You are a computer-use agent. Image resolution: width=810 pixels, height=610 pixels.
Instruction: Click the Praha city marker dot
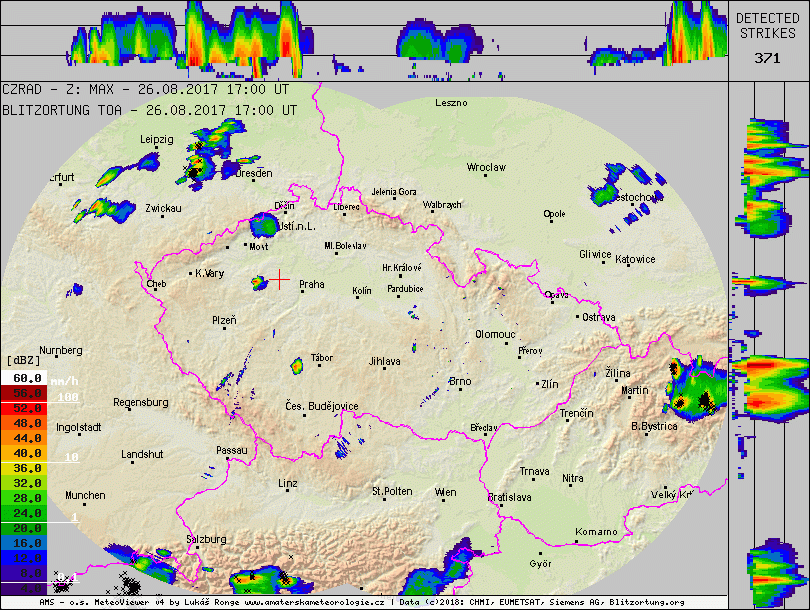294,285
